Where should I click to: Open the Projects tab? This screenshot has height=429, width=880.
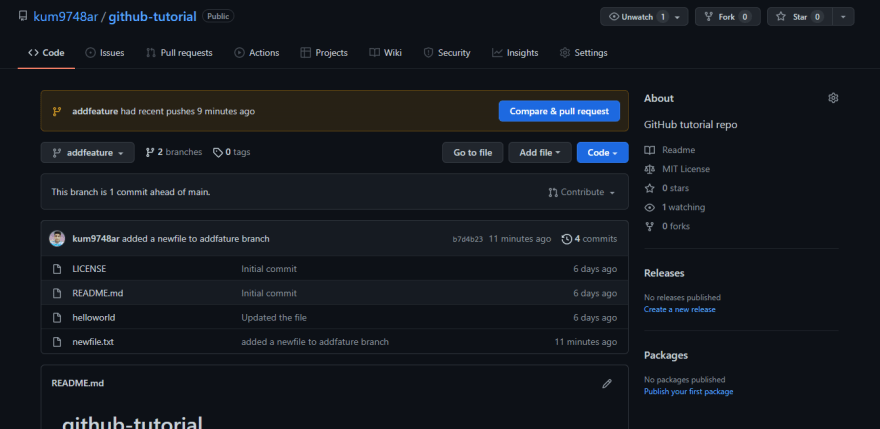coord(324,53)
